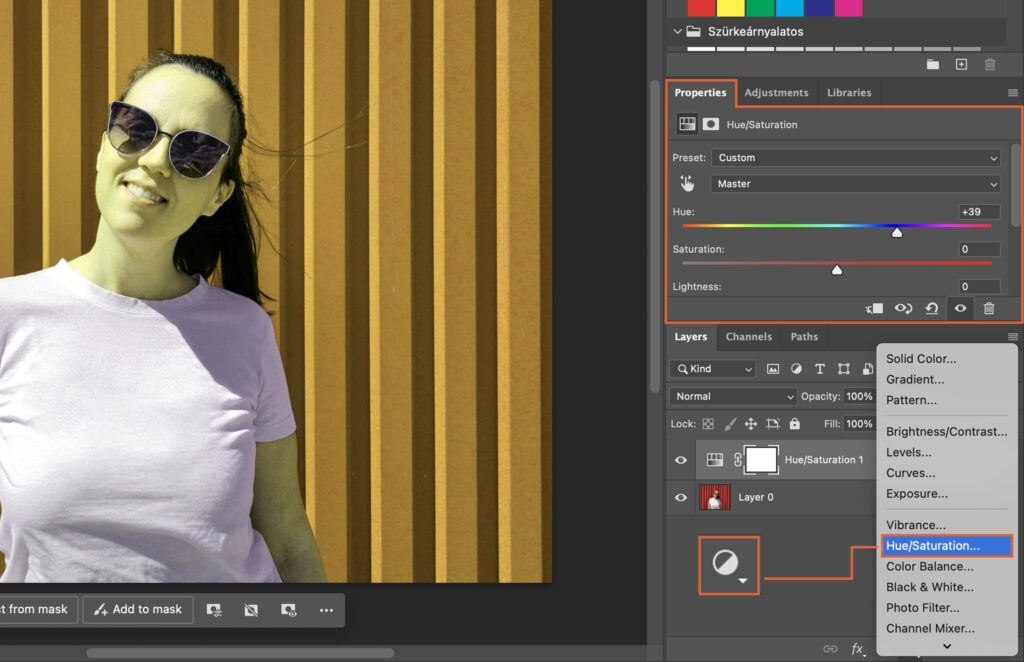The width and height of the screenshot is (1024, 662).
Task: Click the layer mask icon beside Hue/Saturation
Action: [711, 124]
